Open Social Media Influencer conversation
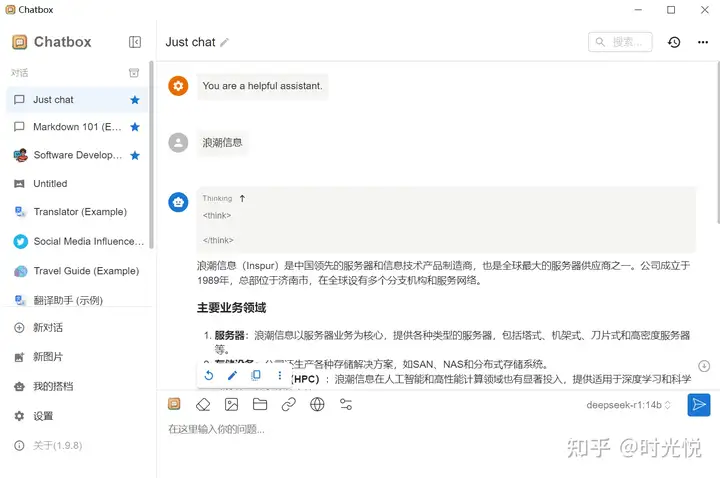This screenshot has width=720, height=478. tap(77, 241)
